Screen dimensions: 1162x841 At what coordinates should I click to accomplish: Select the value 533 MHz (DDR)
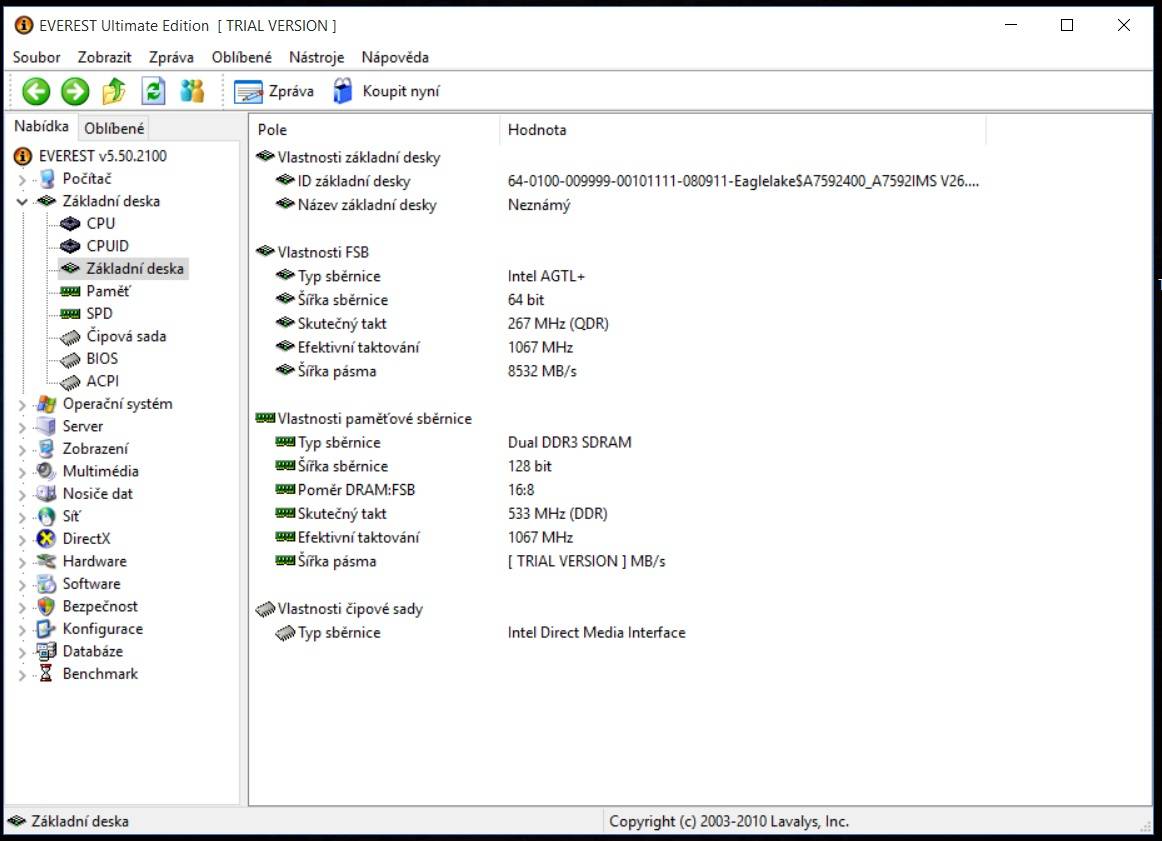coord(557,513)
